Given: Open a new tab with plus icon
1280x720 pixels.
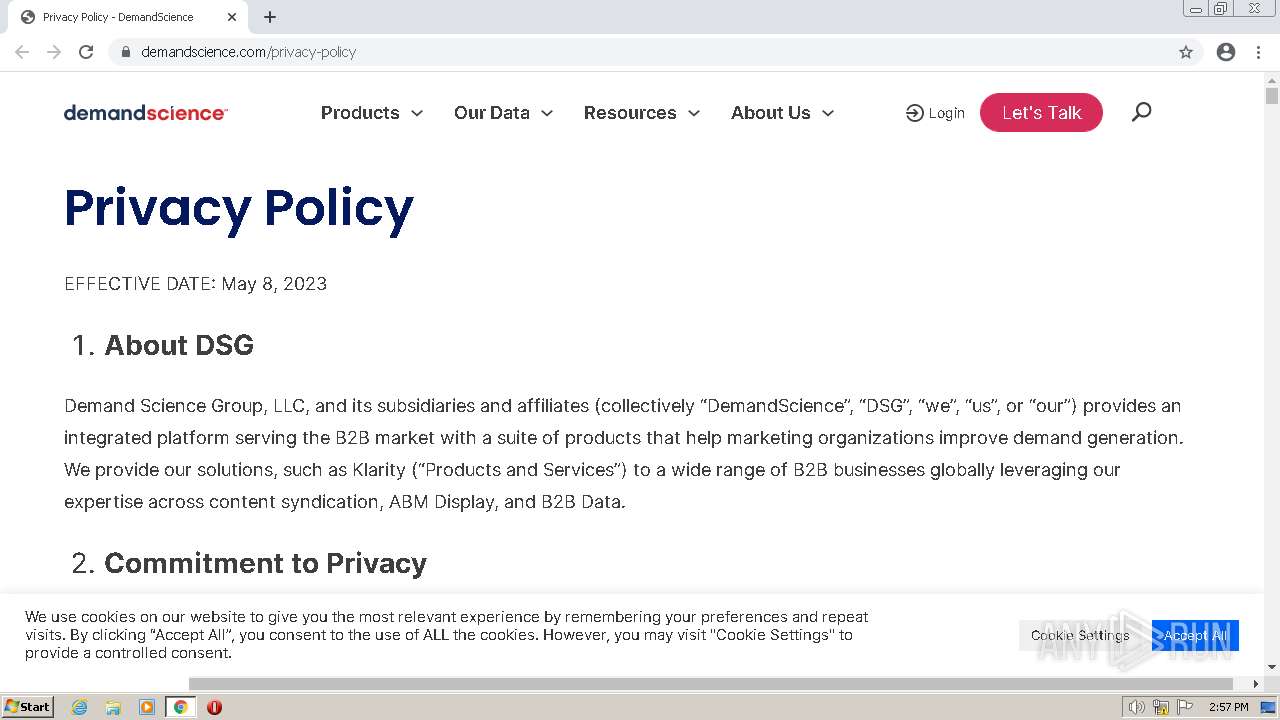Looking at the screenshot, I should (270, 17).
